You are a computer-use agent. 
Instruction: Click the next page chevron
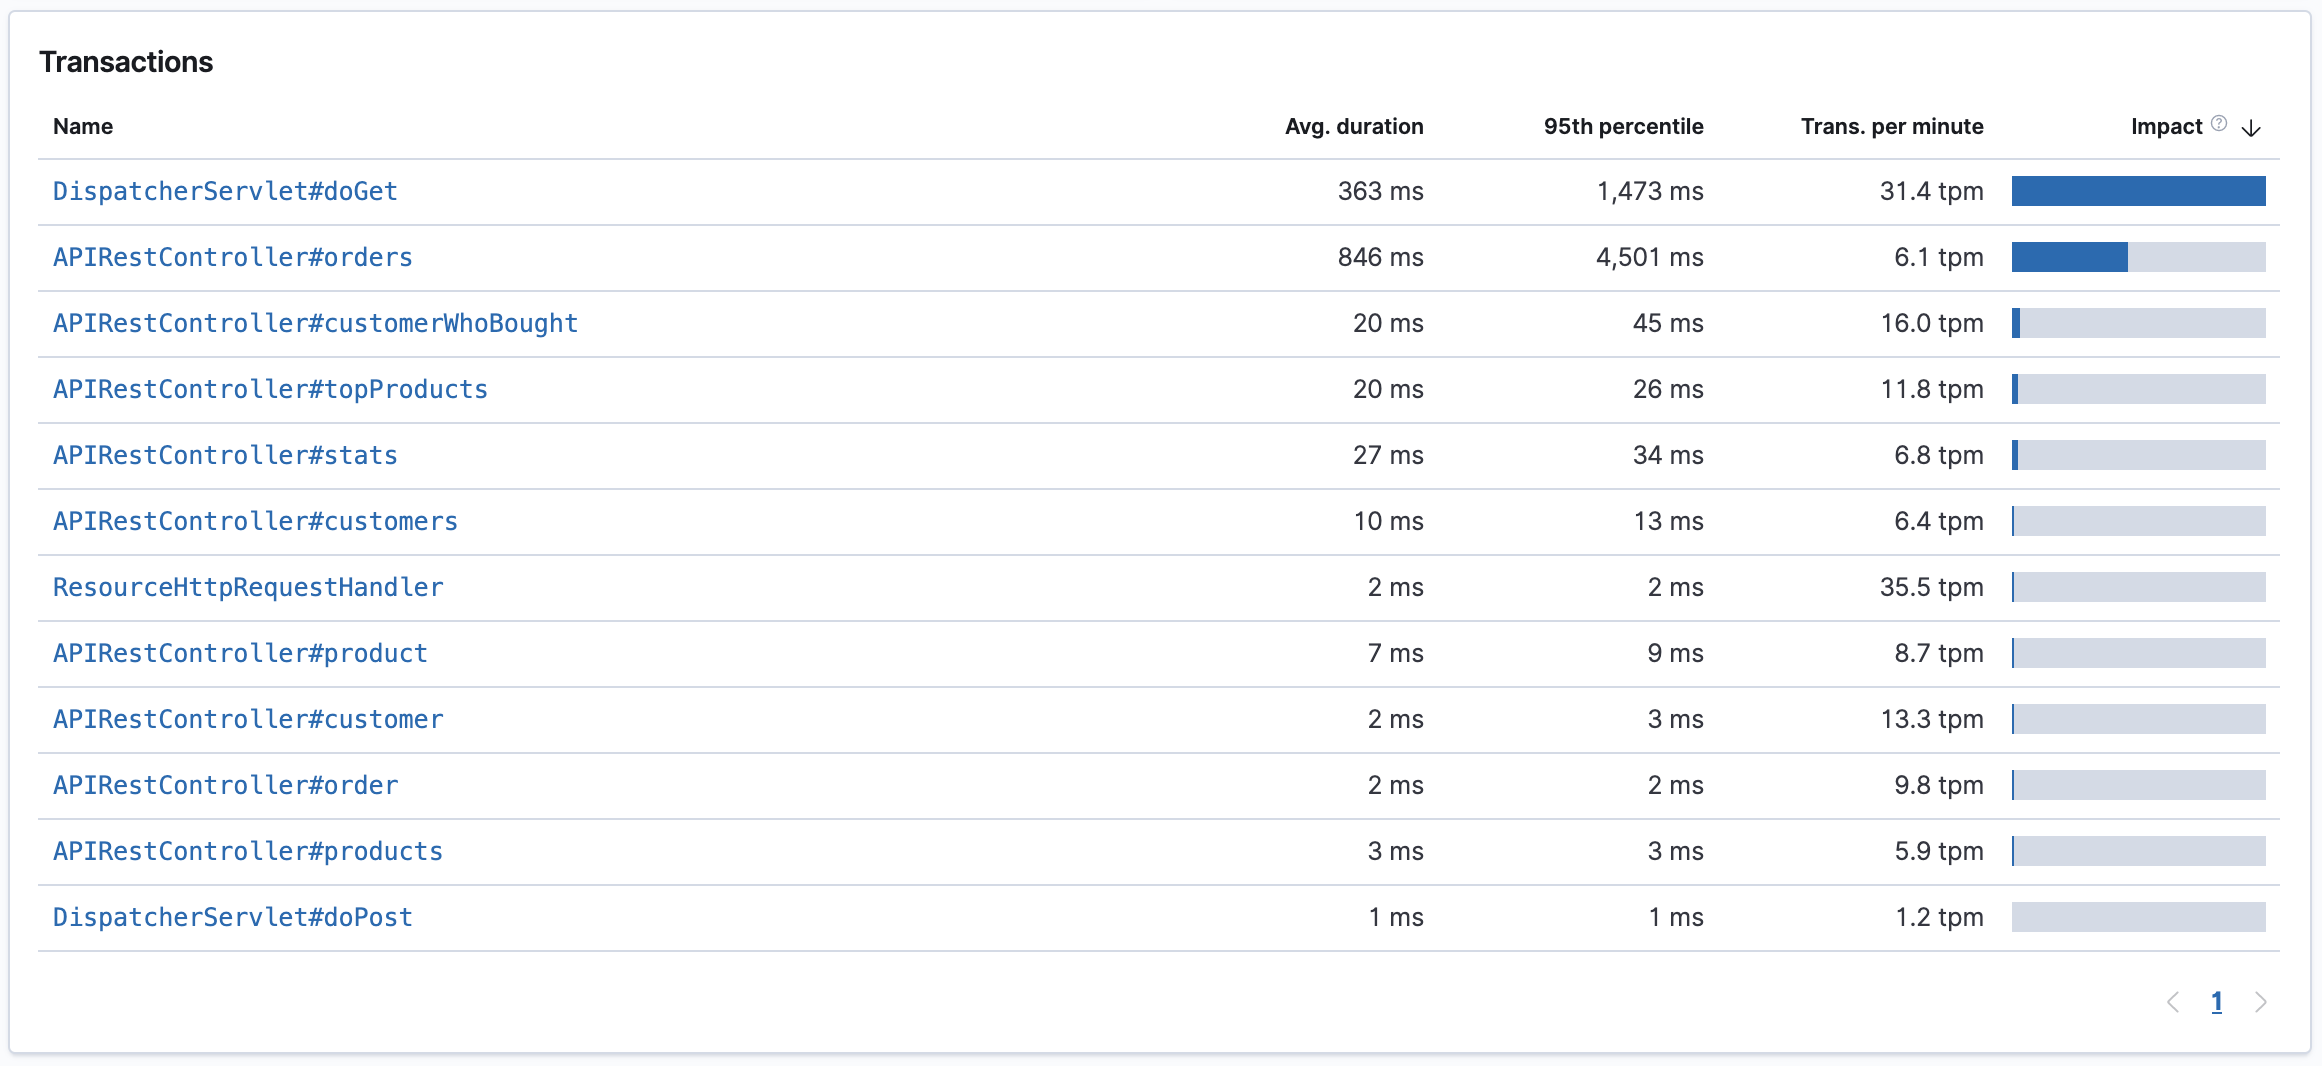pyautogui.click(x=2261, y=1002)
